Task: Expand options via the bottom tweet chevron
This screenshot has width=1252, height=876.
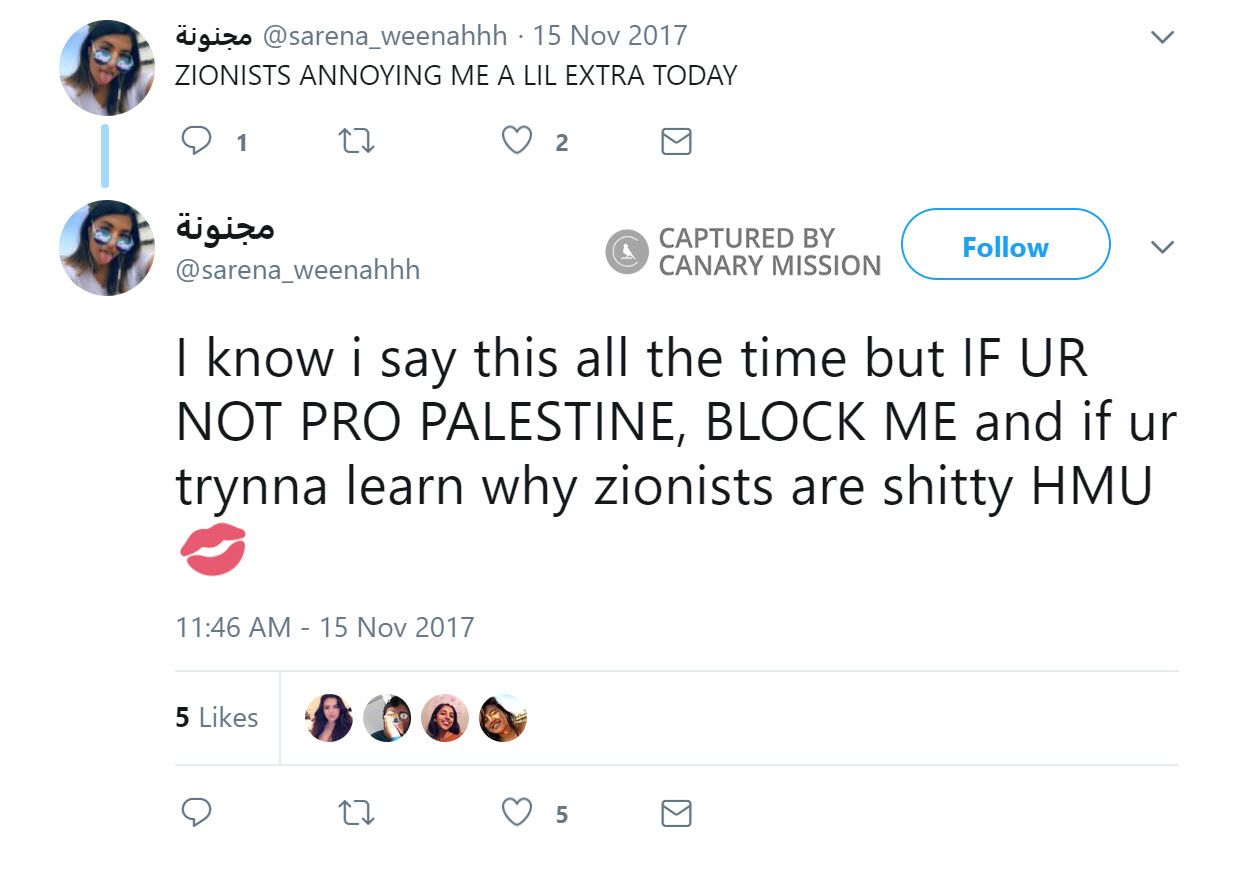Action: tap(1163, 245)
